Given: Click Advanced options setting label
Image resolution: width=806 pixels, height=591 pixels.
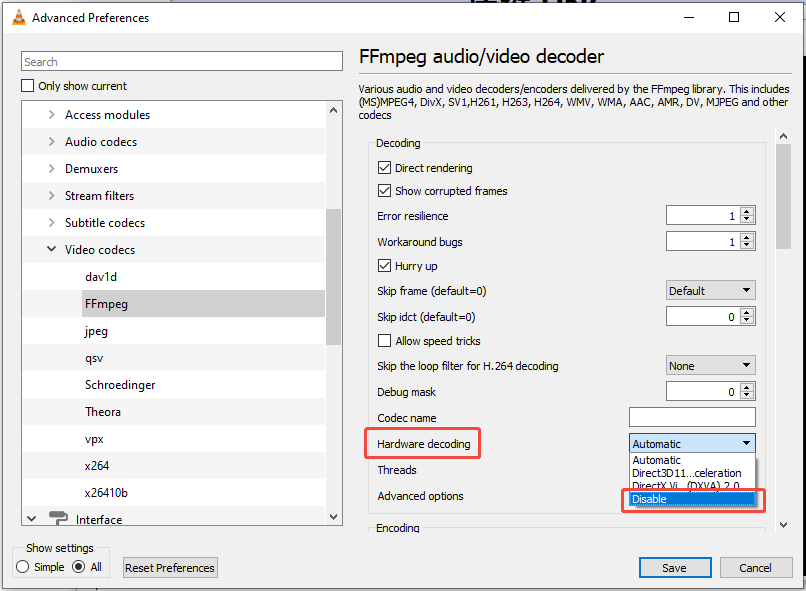Looking at the screenshot, I should coord(420,496).
